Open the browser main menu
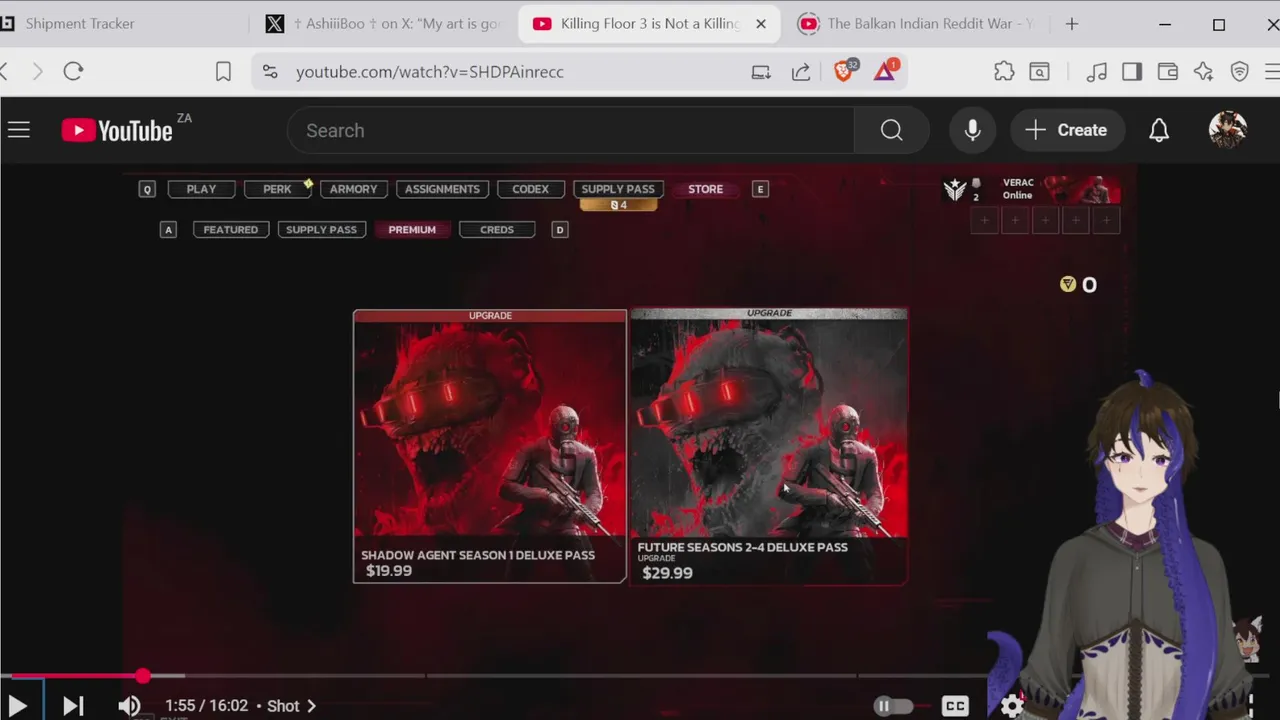 click(1272, 71)
